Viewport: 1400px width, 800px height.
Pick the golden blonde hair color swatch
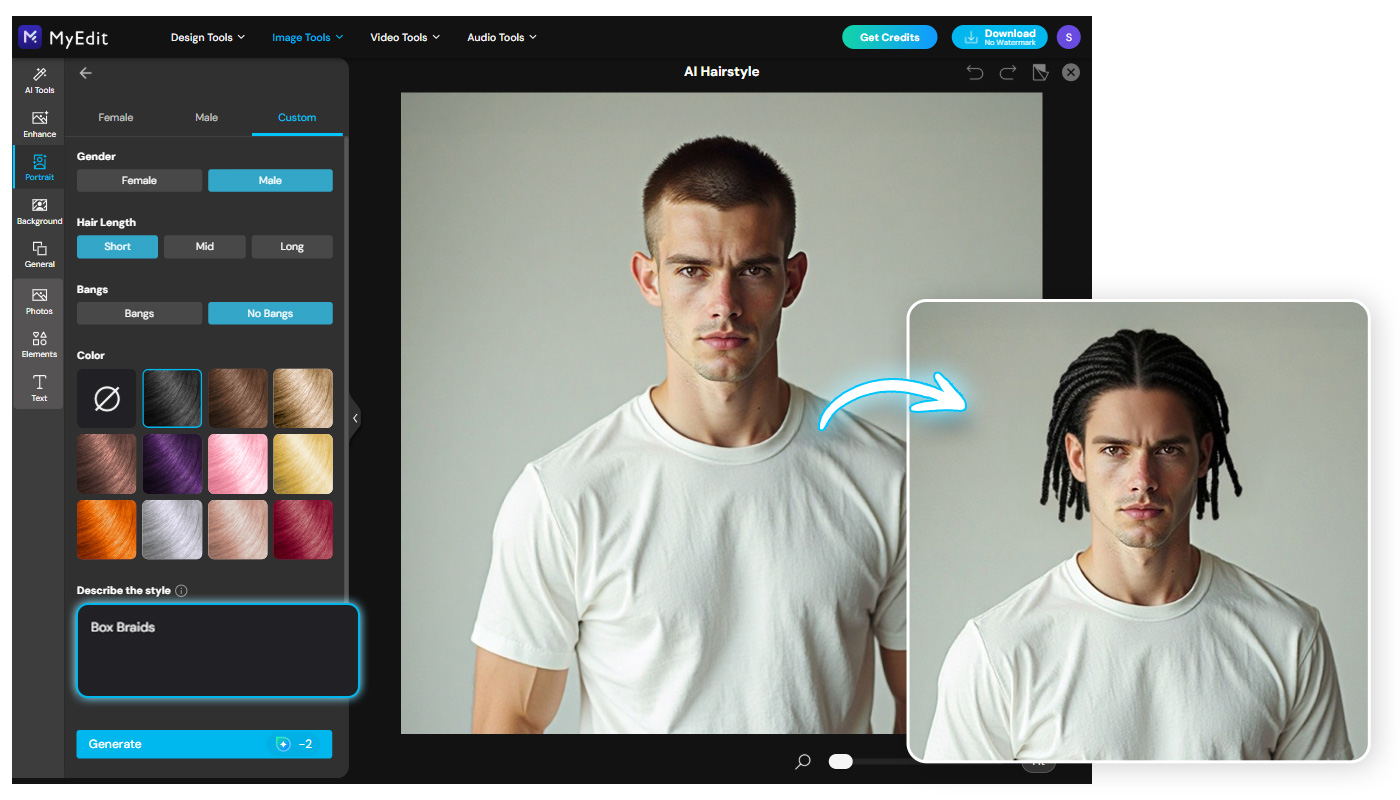[303, 464]
